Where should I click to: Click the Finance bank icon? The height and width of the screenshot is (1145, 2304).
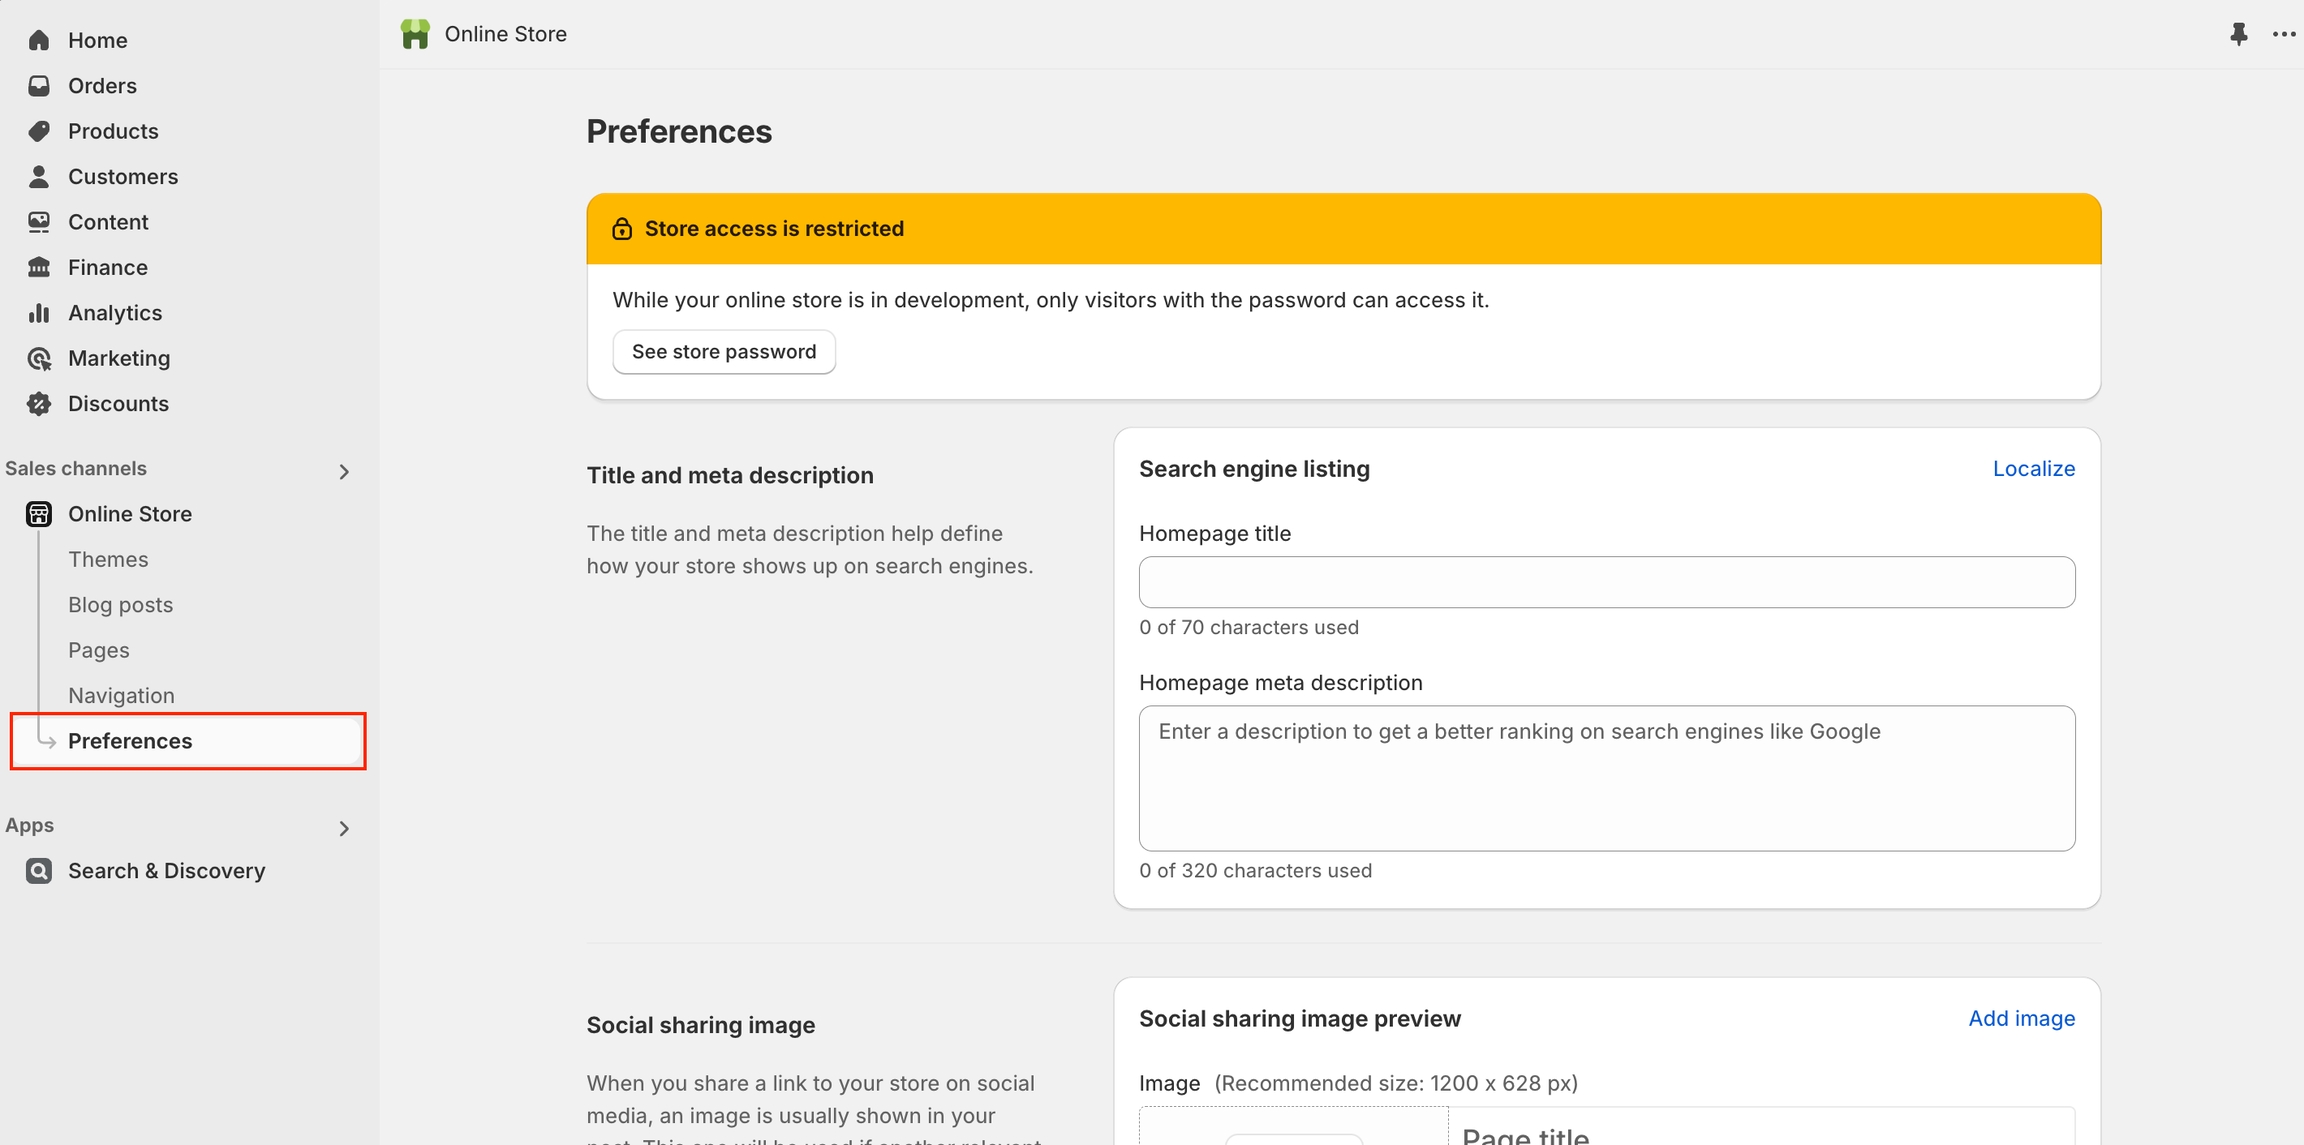click(x=39, y=267)
